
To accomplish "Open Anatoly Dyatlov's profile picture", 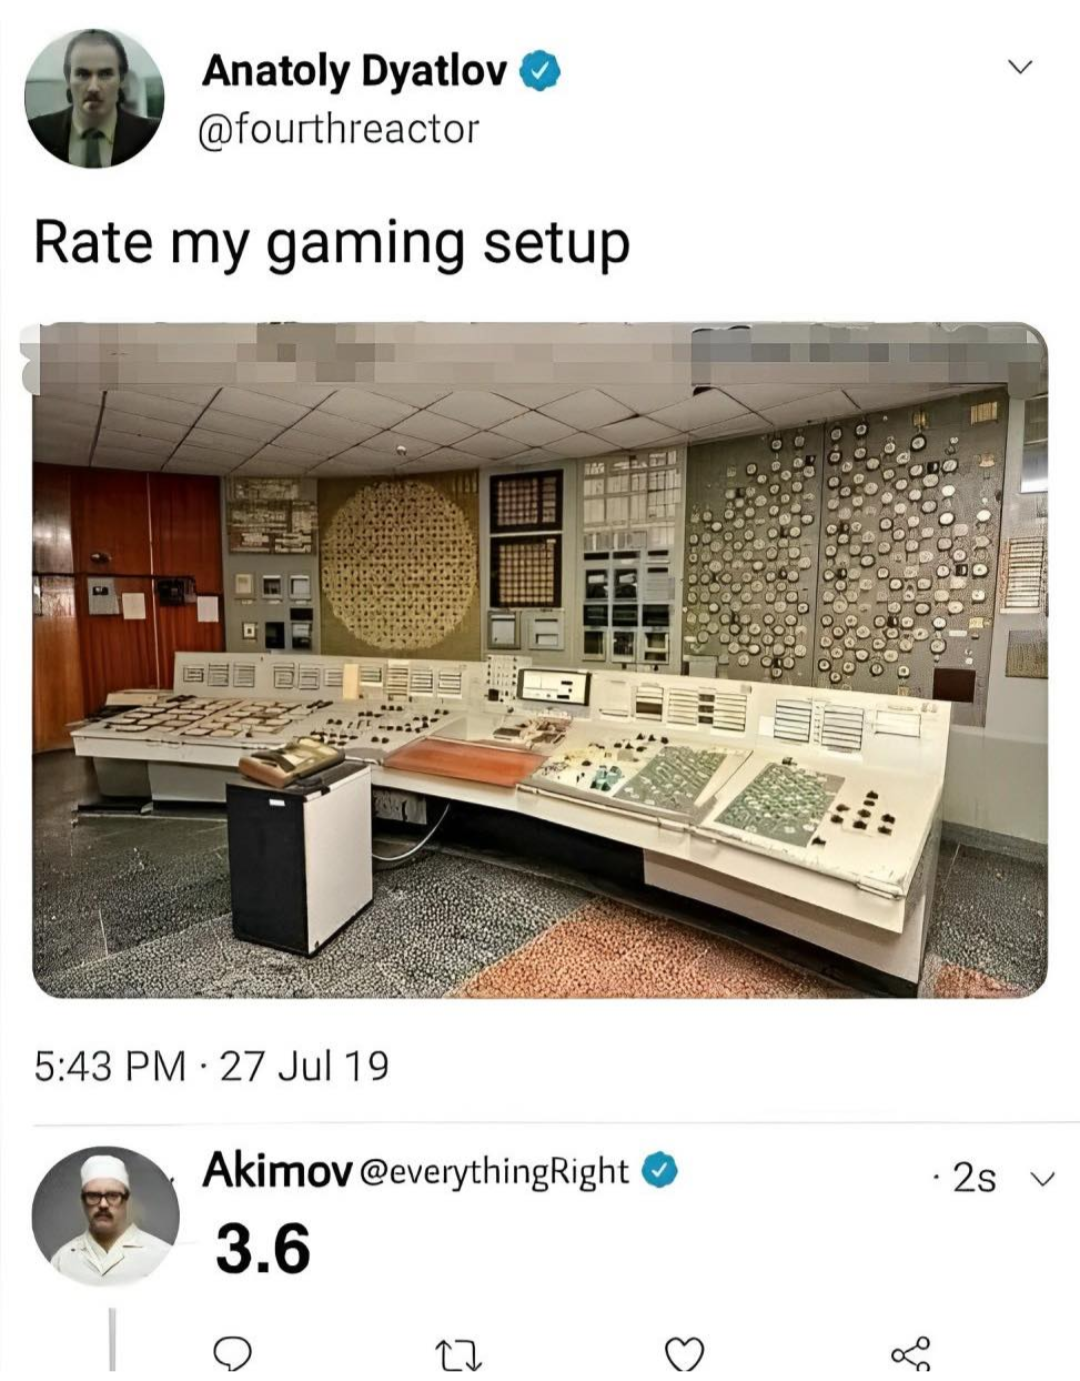I will [94, 97].
